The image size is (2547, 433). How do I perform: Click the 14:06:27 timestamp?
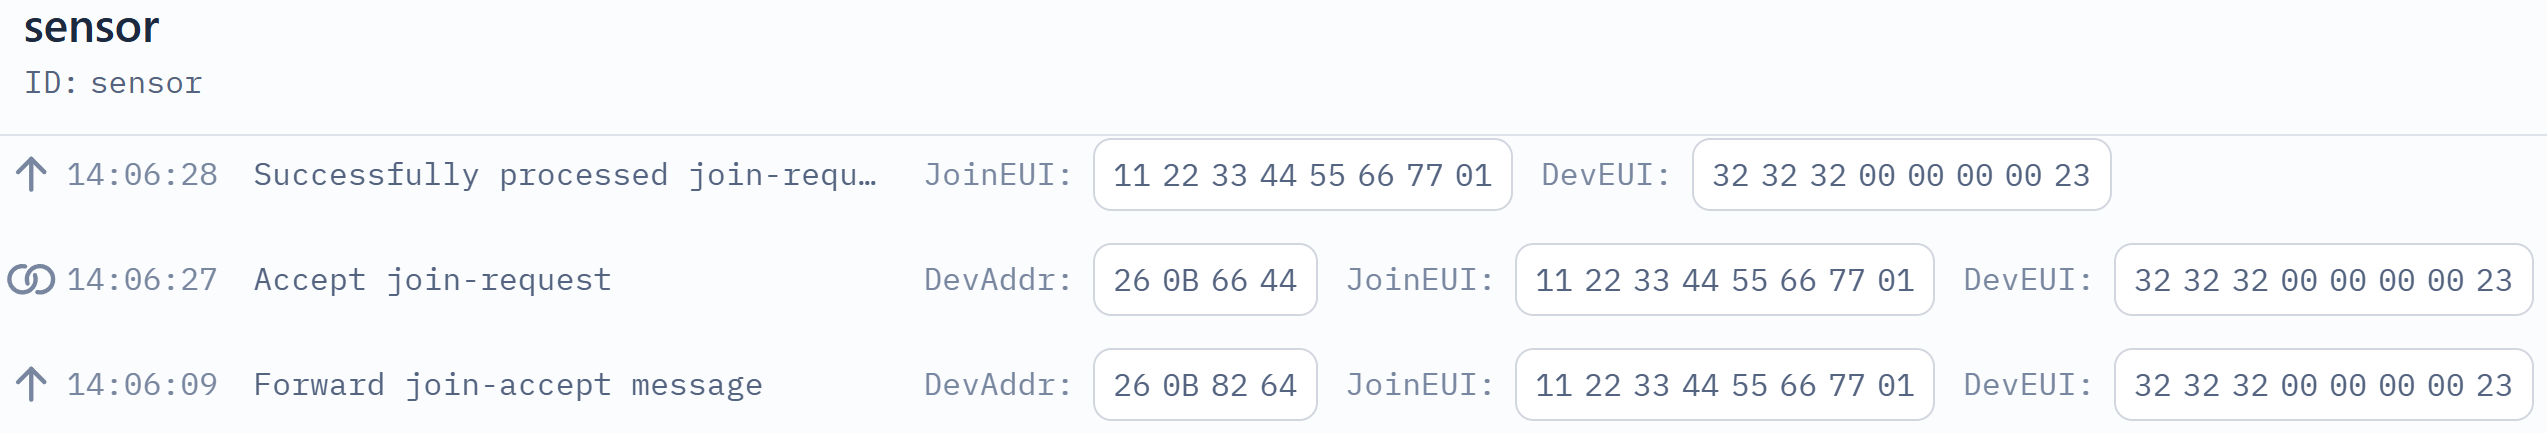pos(142,280)
